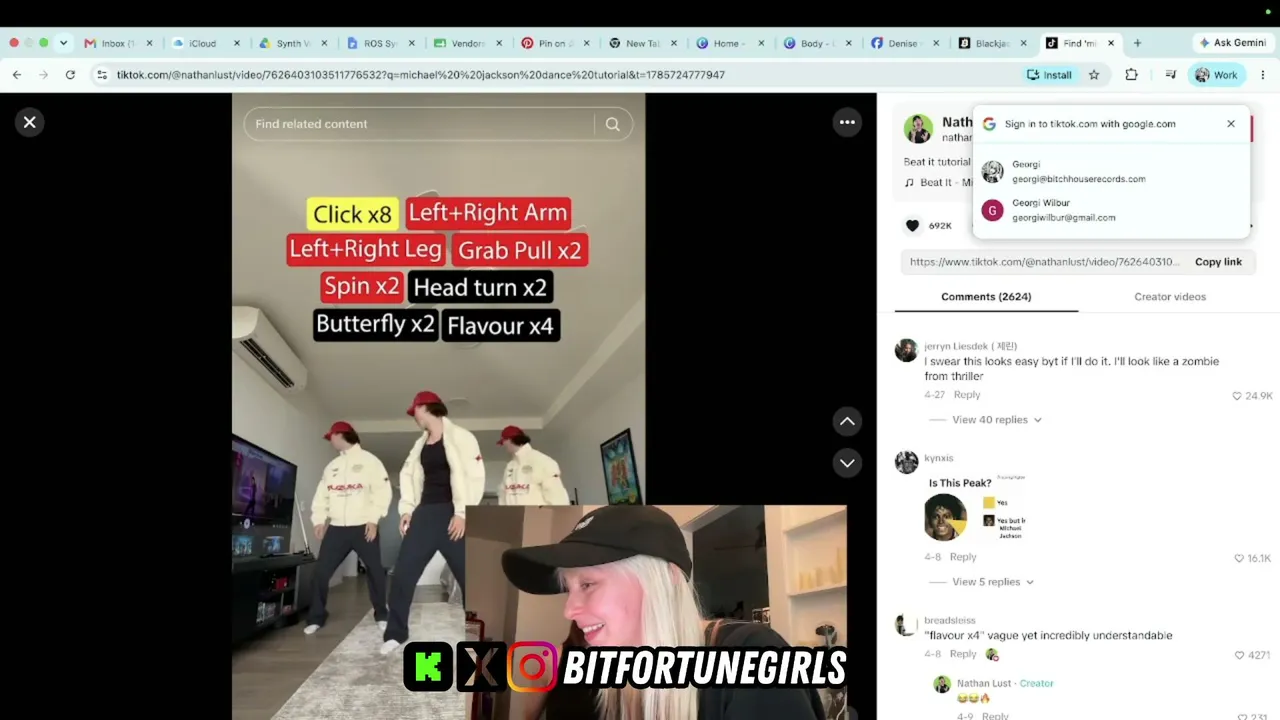Click the video URL text field

click(1044, 262)
